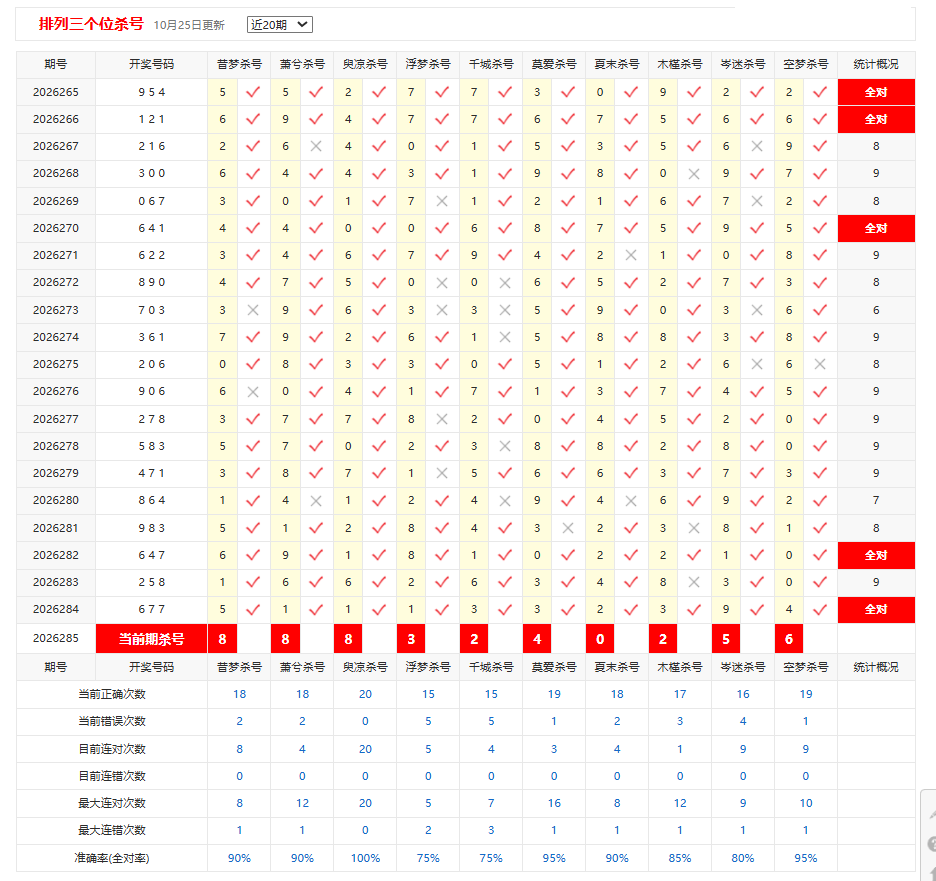The width and height of the screenshot is (936, 881).
Task: Click the gray X mark in row 2026274 under 千城杀号
Action: 504,337
